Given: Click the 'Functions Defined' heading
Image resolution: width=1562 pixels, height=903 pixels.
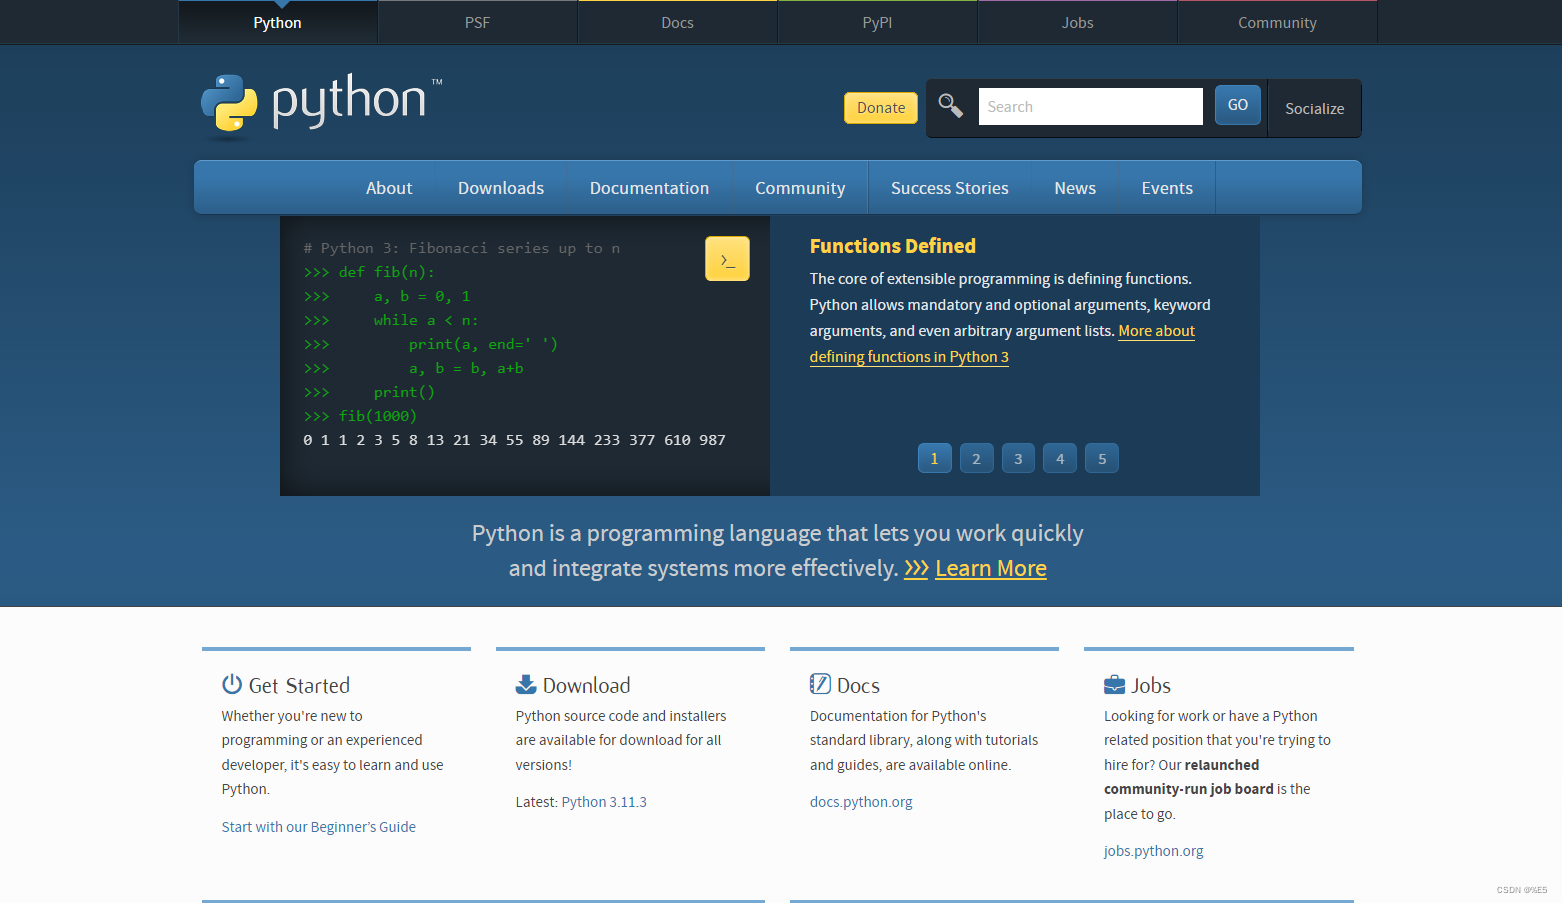Looking at the screenshot, I should coord(893,246).
